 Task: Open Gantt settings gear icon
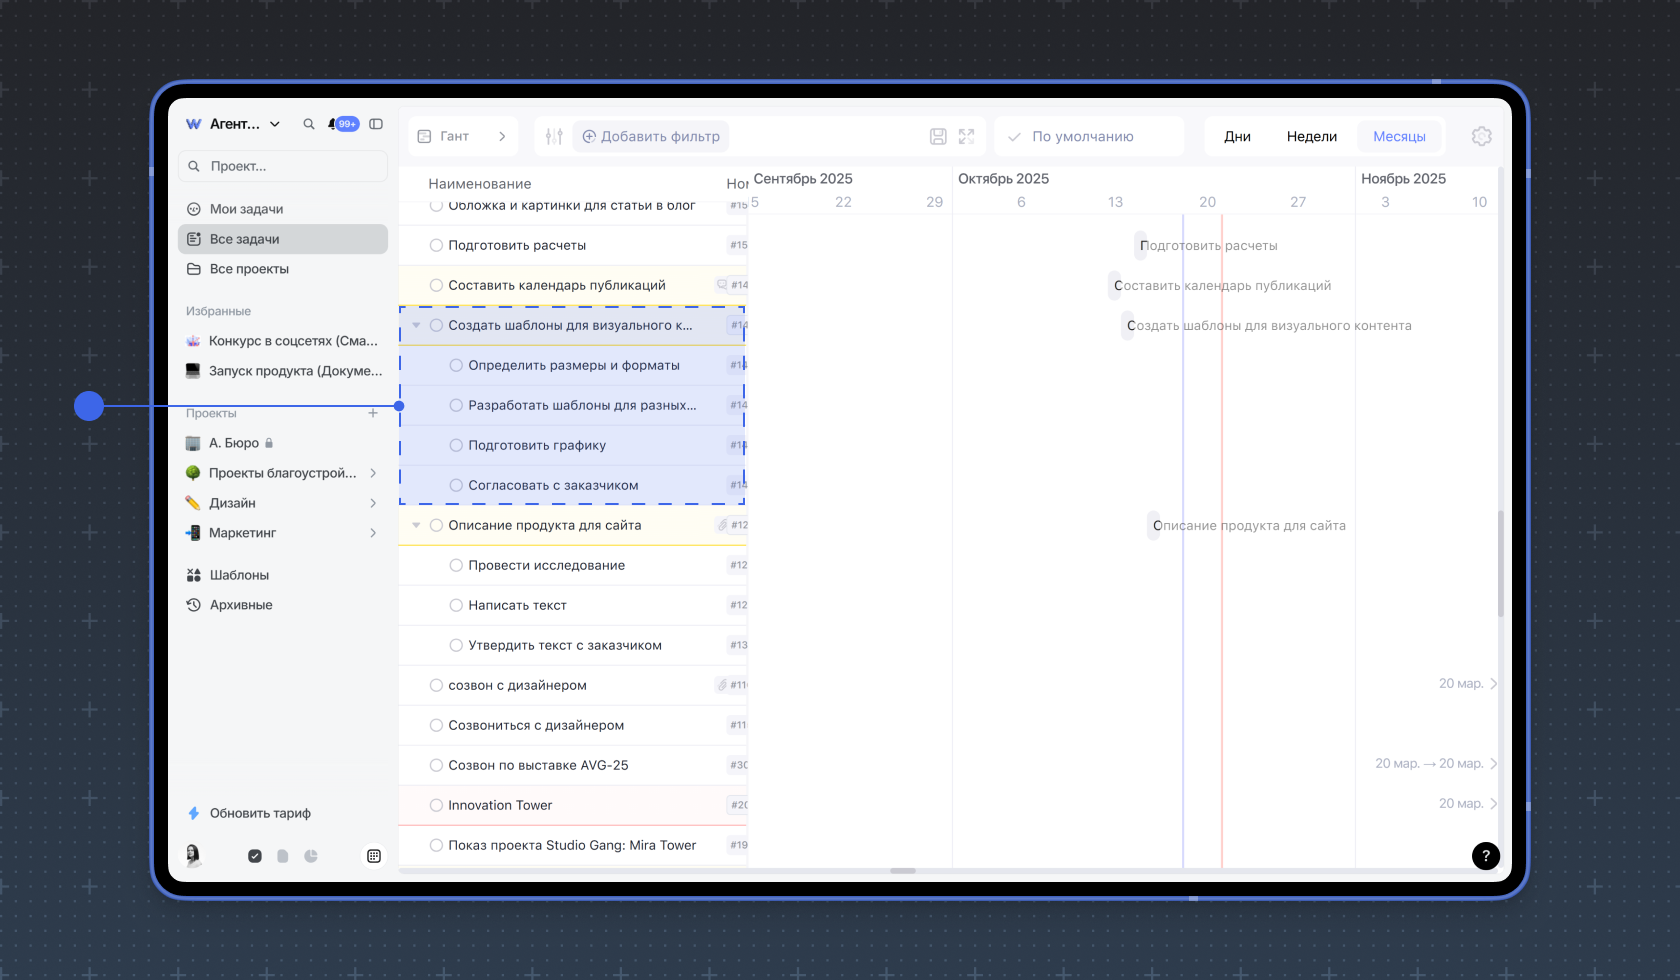[1481, 136]
